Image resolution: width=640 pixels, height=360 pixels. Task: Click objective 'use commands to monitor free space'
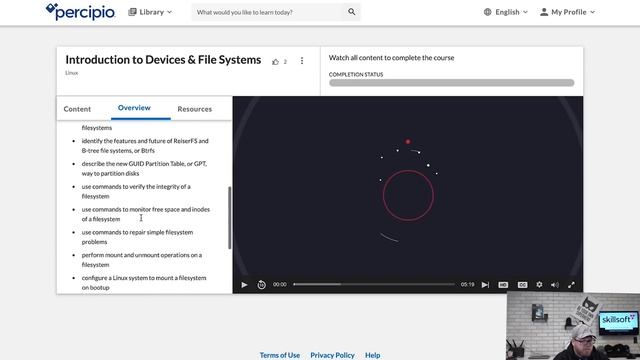(x=145, y=214)
